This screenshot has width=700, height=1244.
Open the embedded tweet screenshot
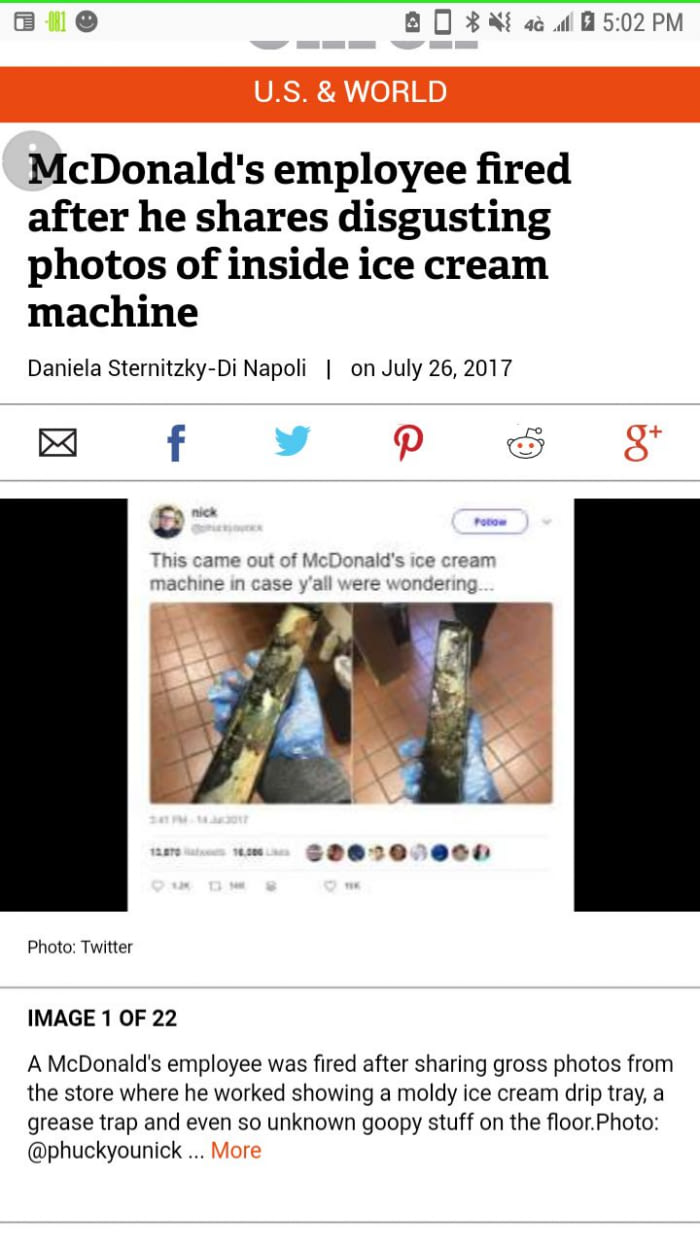[x=351, y=704]
